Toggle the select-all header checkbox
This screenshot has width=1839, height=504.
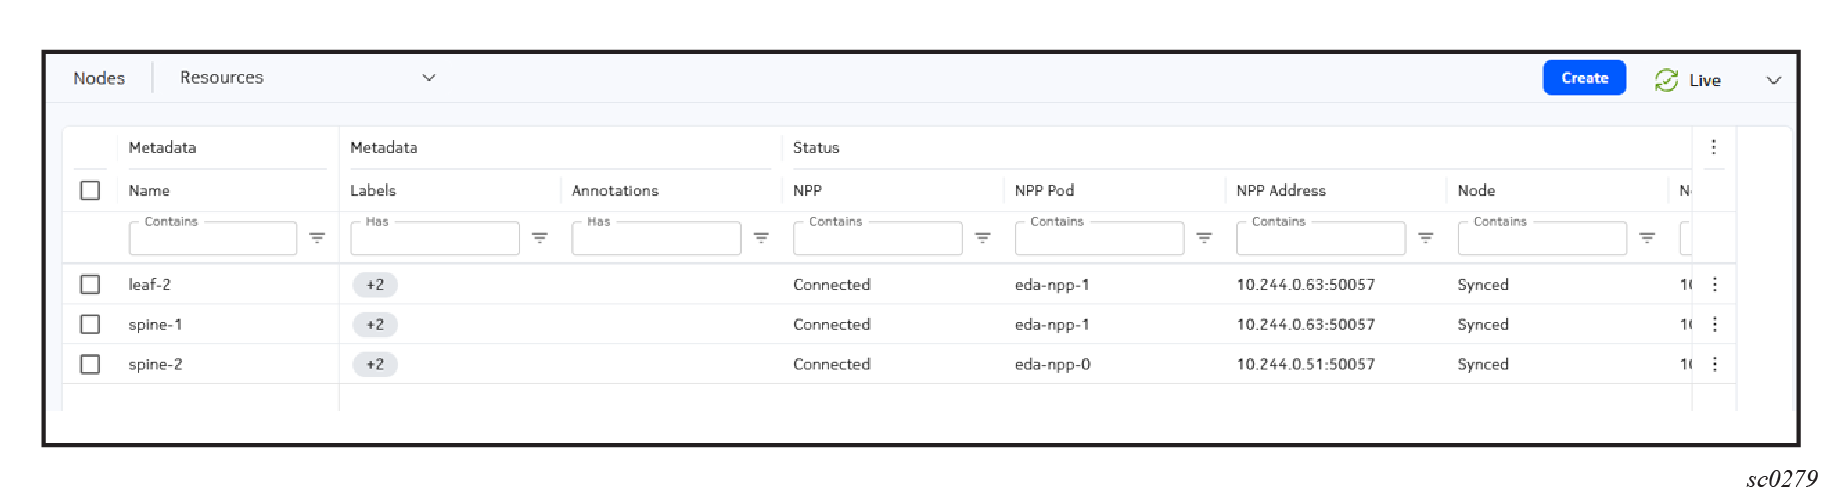90,190
